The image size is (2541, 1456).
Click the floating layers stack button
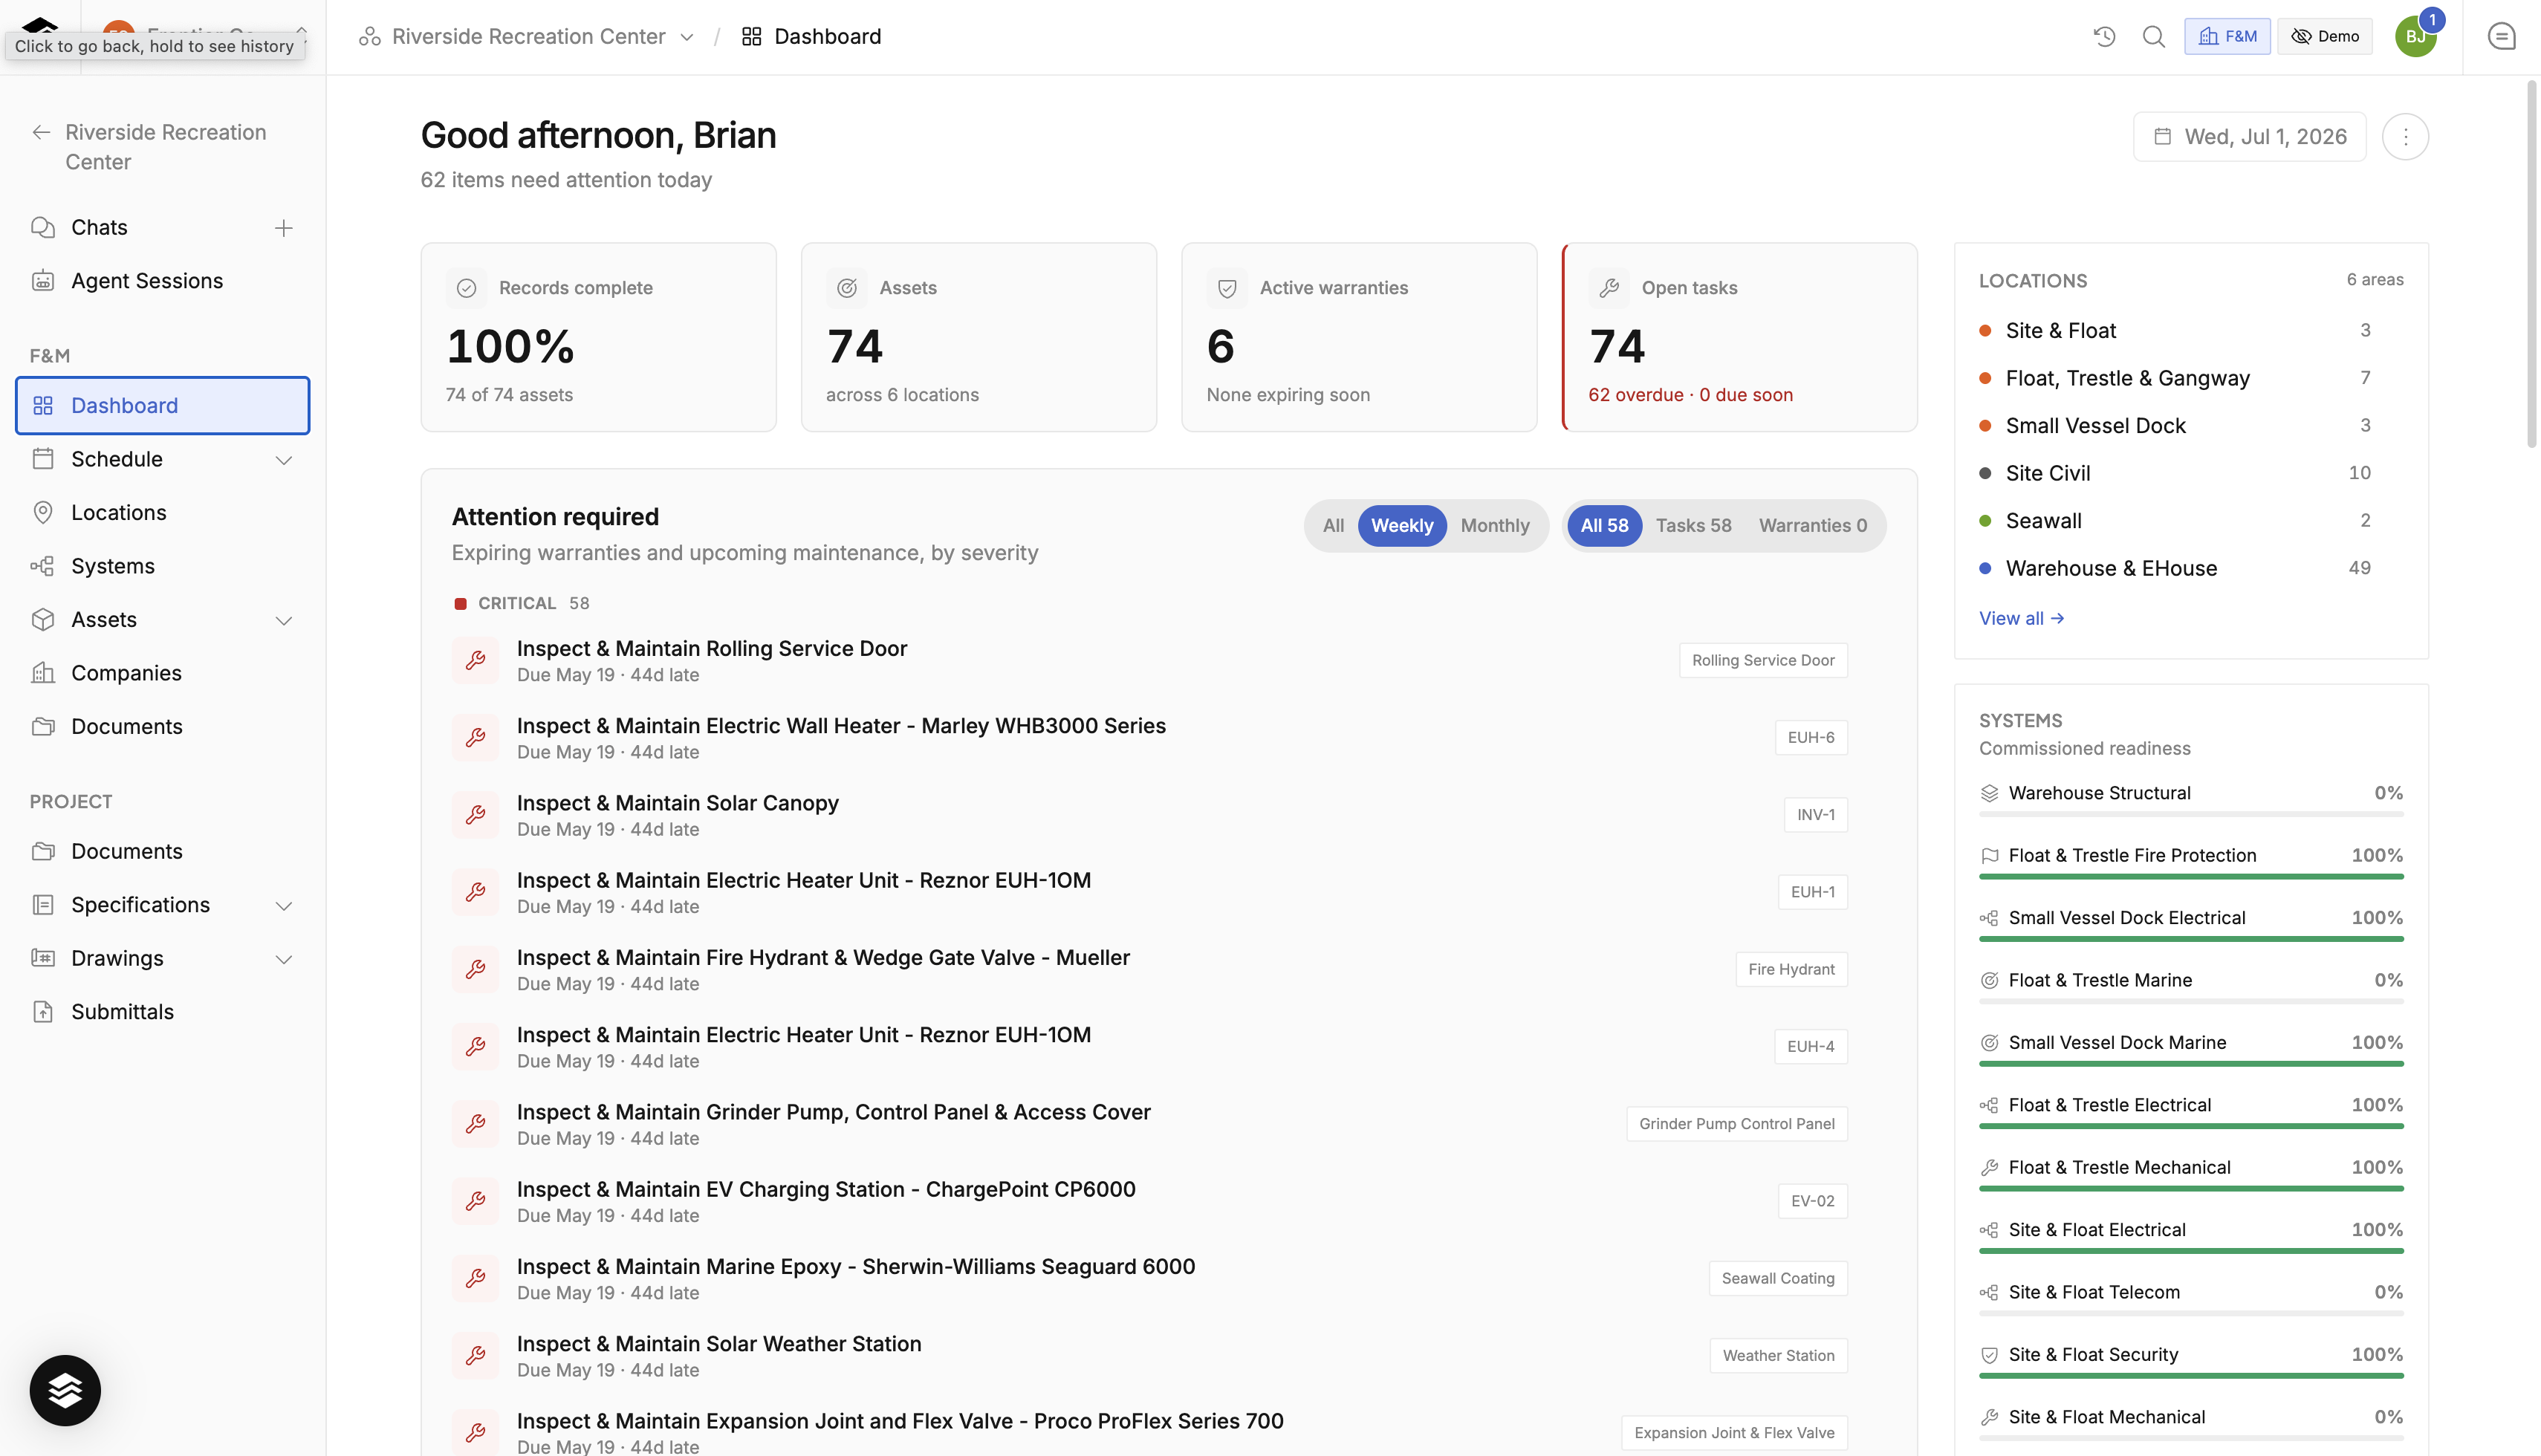[x=65, y=1390]
